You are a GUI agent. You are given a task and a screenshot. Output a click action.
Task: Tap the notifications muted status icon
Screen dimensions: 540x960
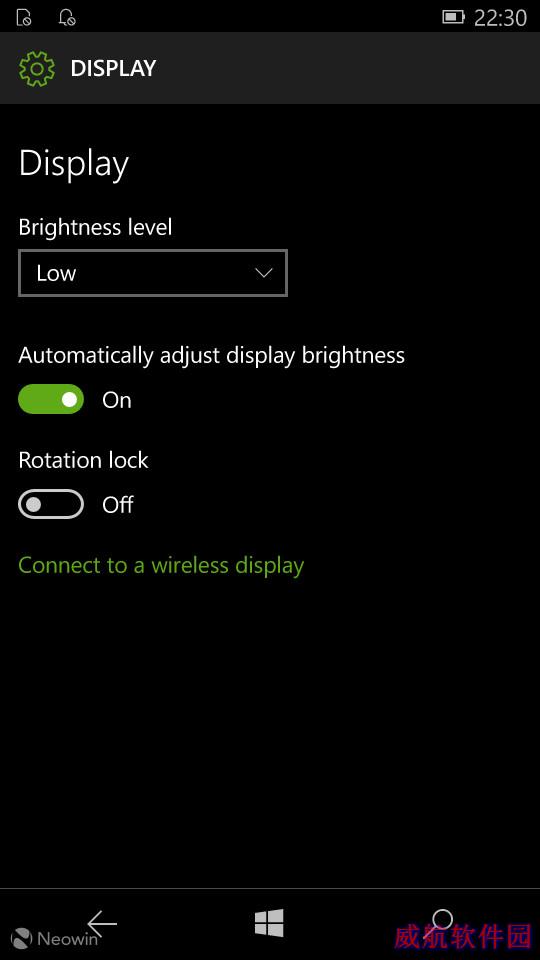click(67, 17)
